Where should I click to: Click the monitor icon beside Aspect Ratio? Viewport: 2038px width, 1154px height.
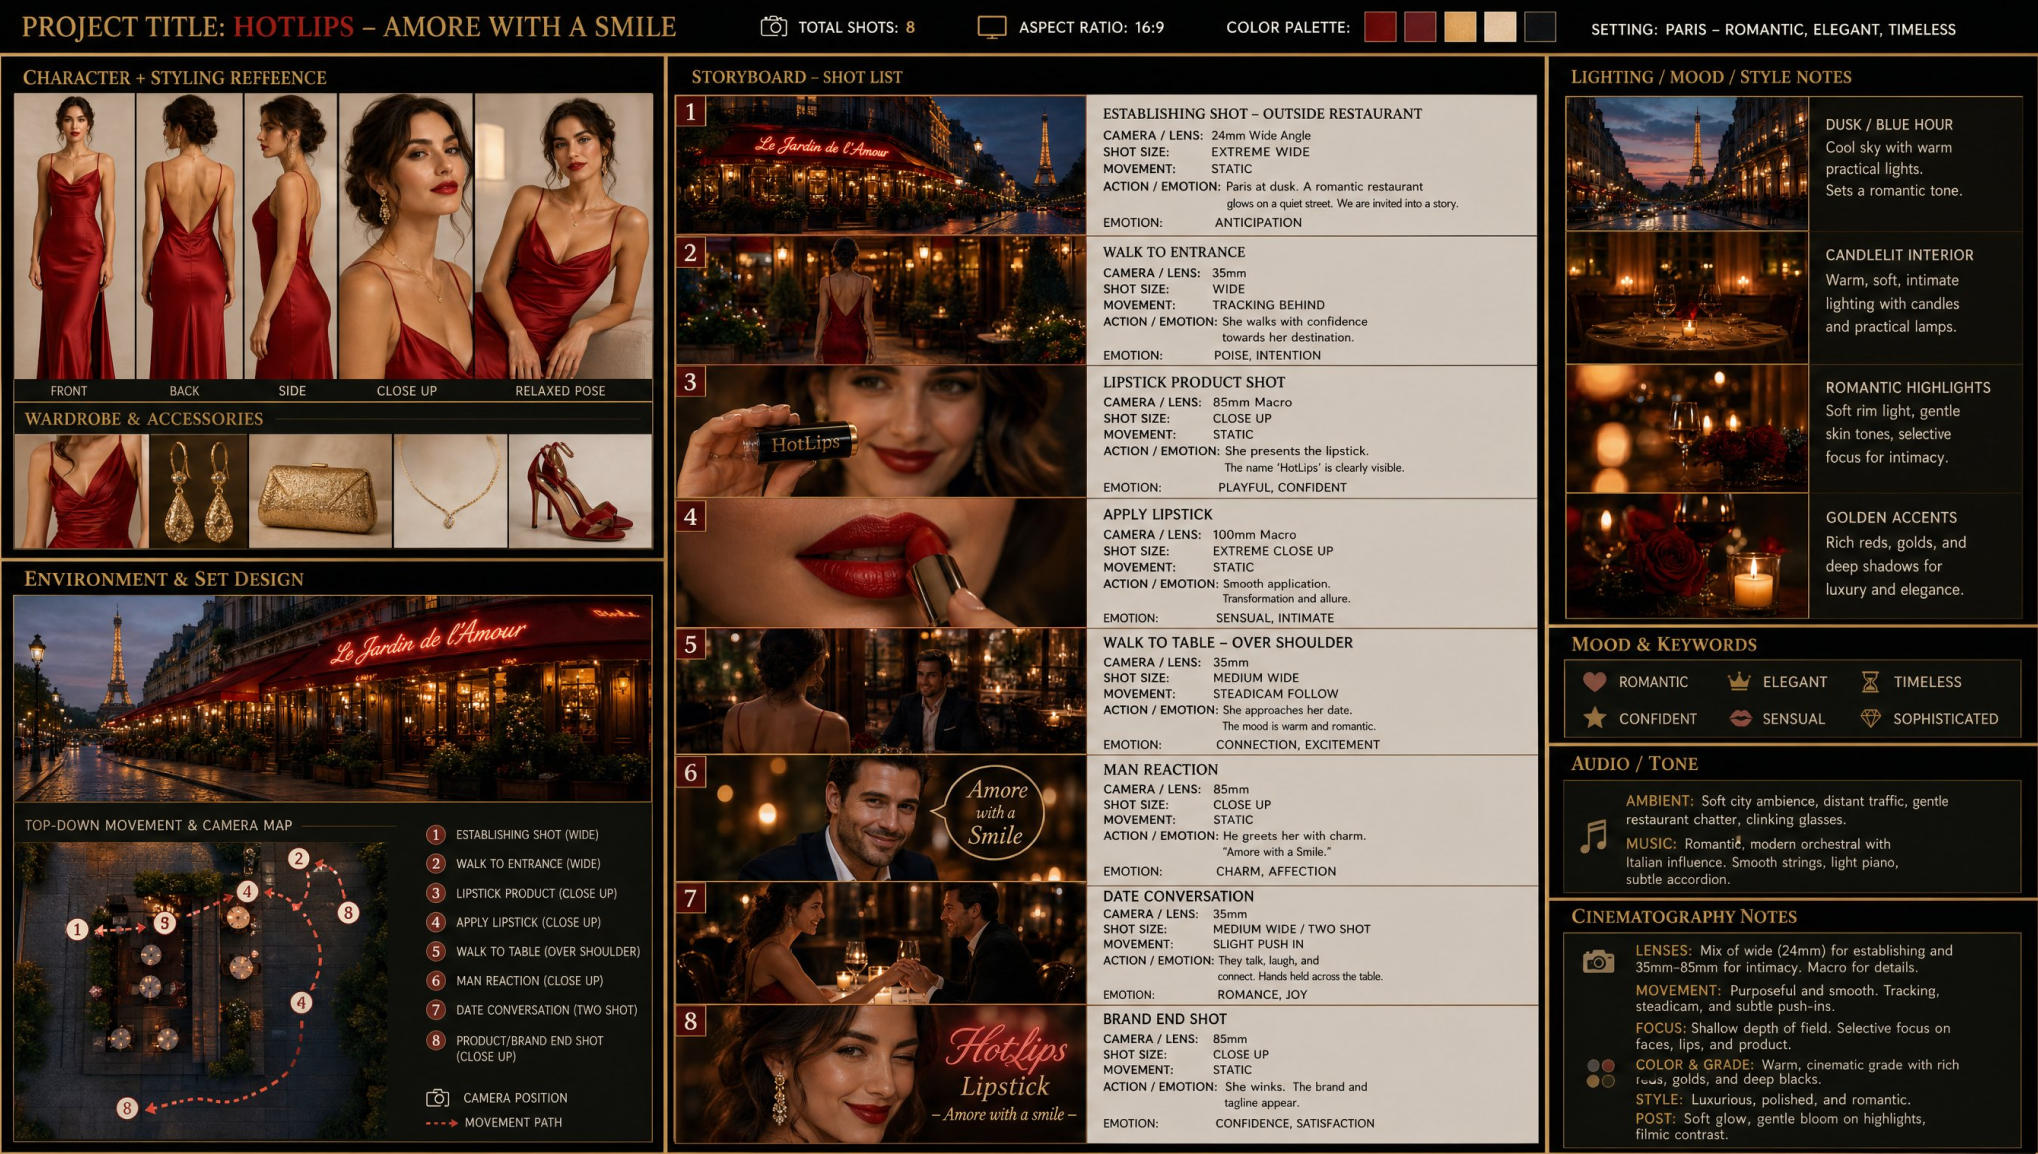(991, 27)
